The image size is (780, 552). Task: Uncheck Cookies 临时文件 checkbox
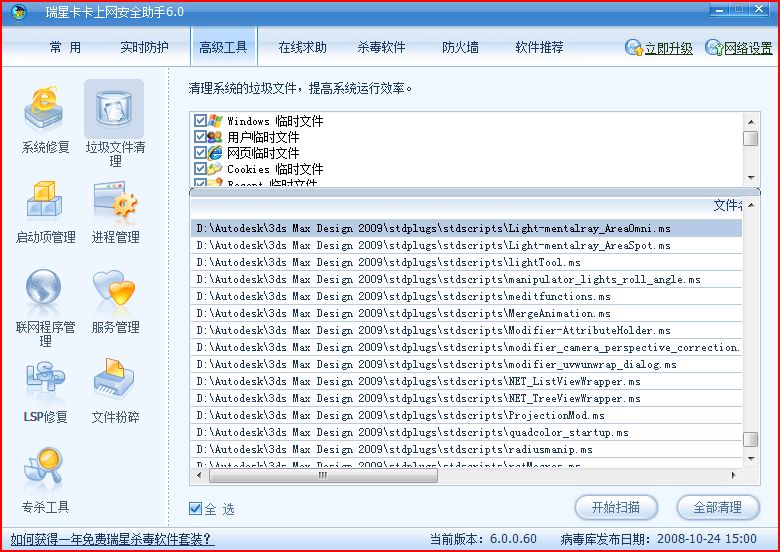click(x=200, y=168)
